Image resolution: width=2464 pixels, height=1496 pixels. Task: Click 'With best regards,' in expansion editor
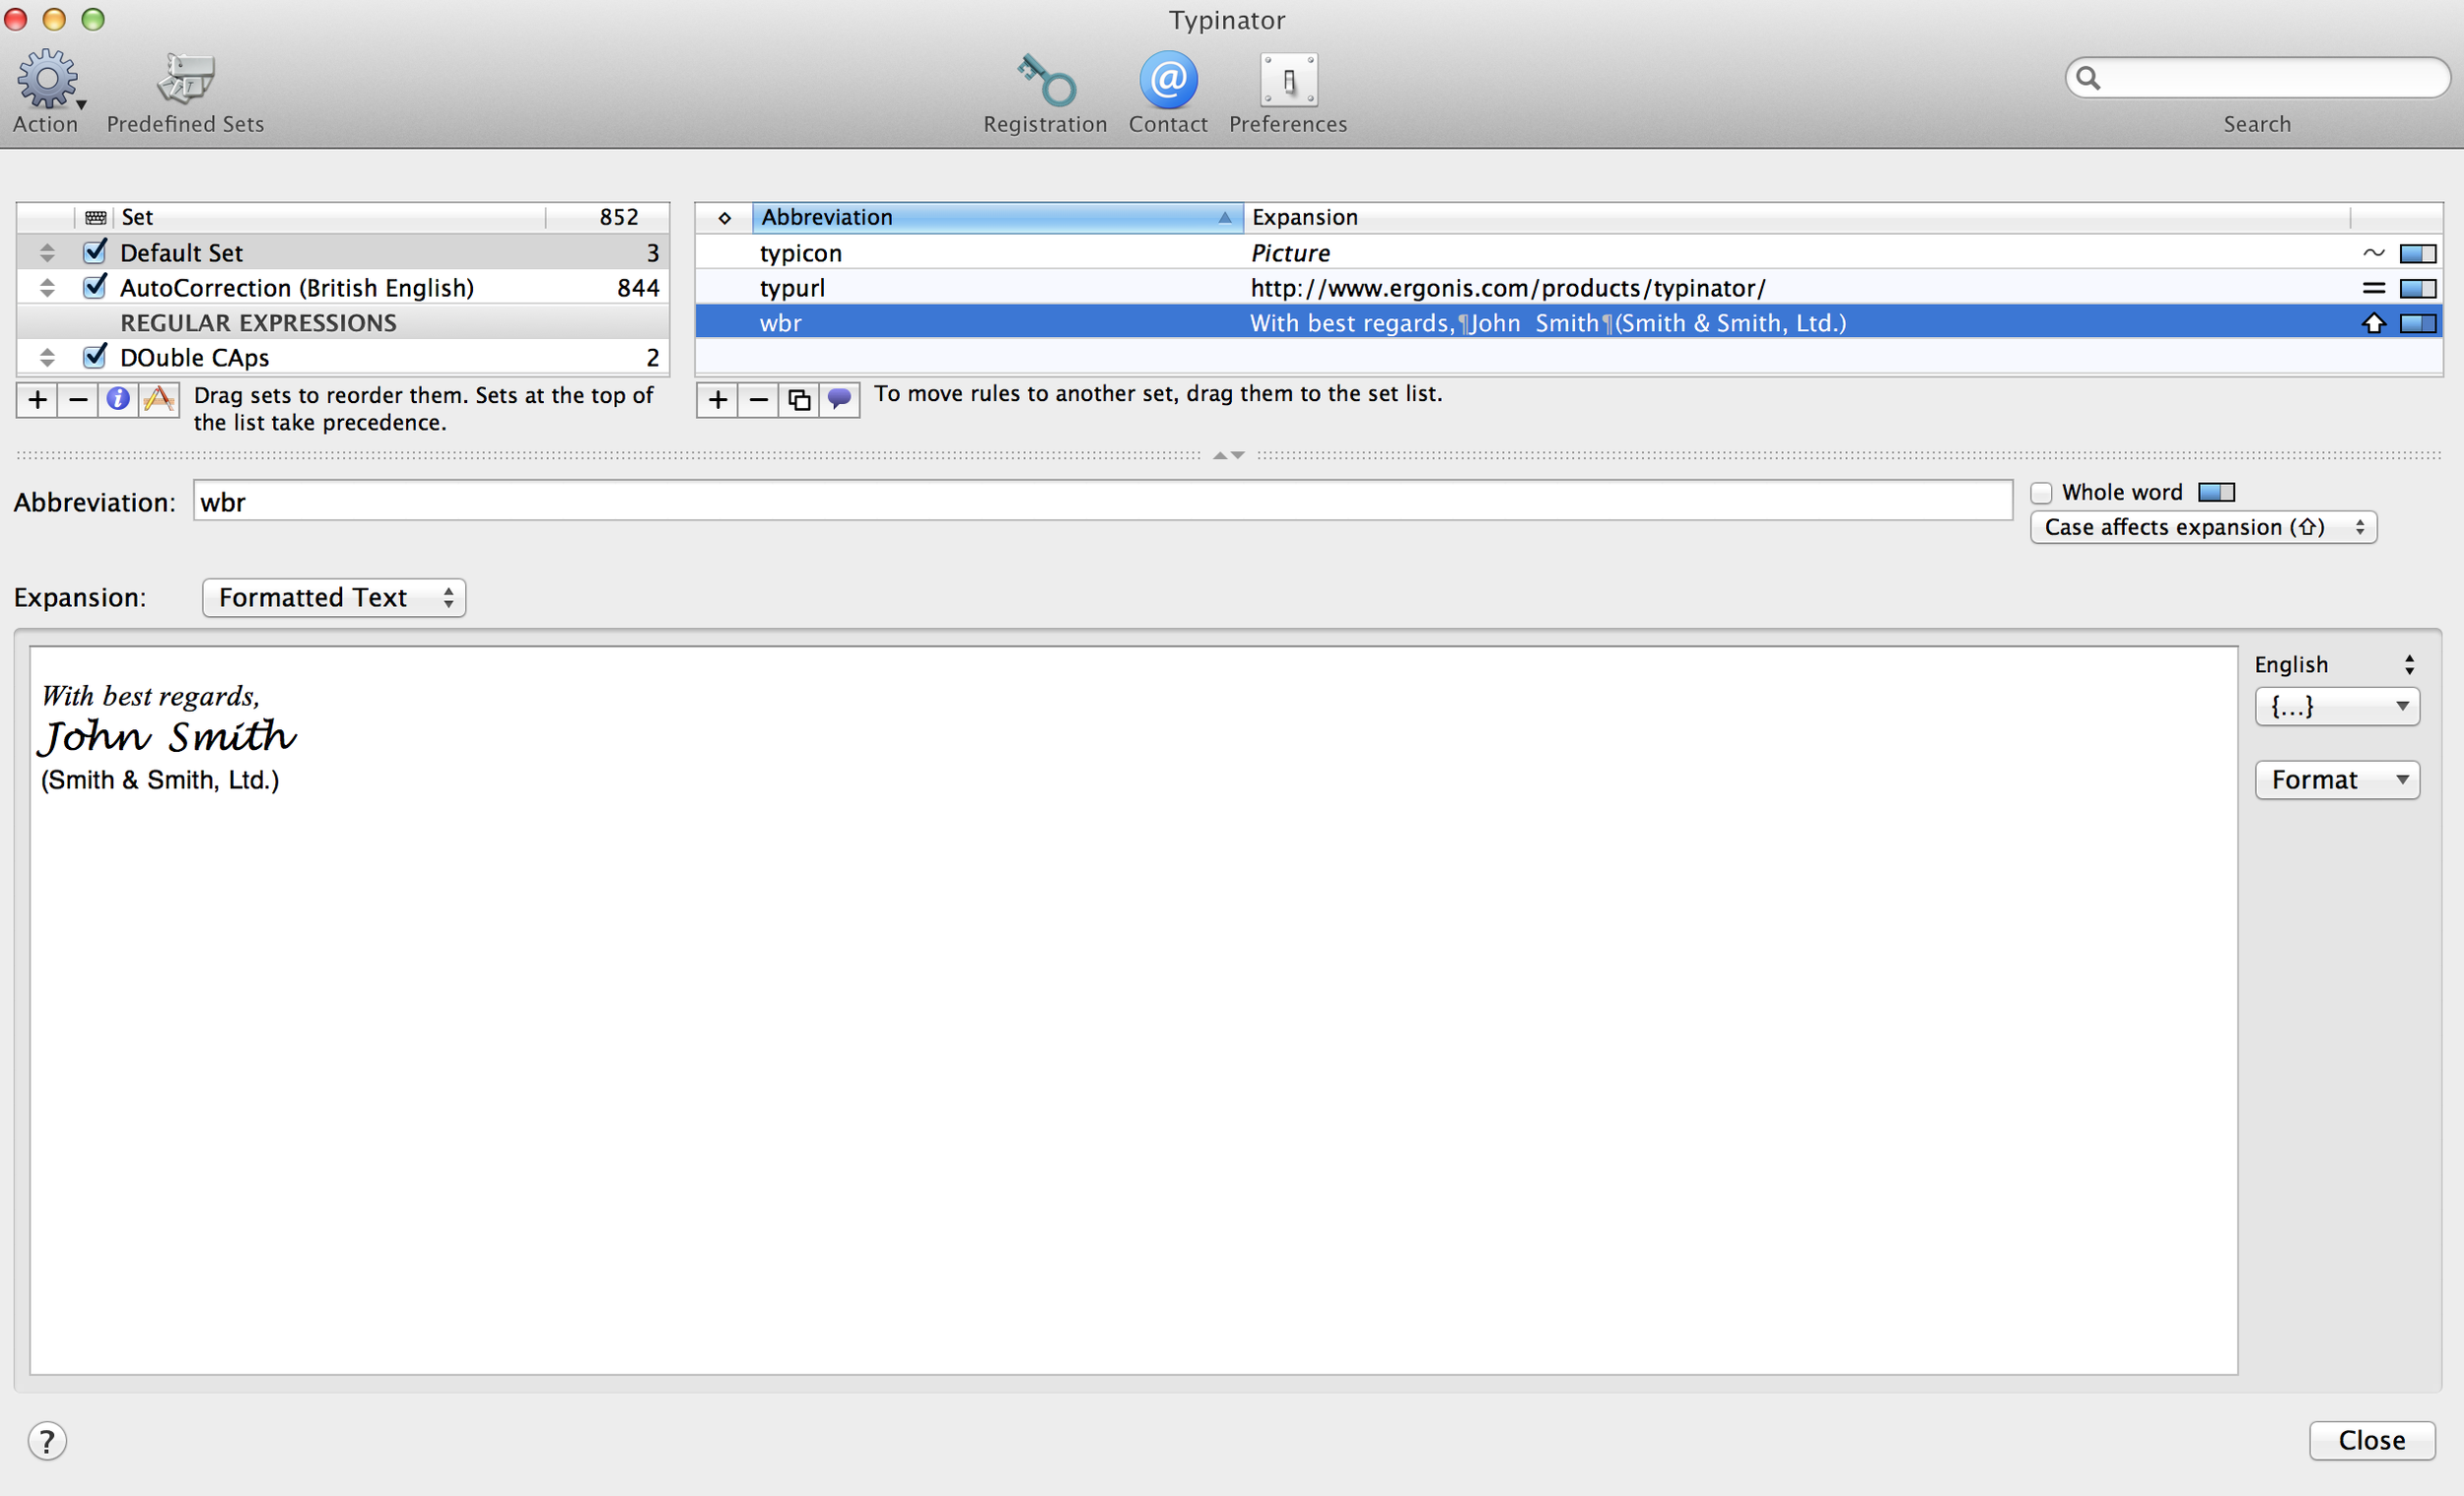pos(150,696)
